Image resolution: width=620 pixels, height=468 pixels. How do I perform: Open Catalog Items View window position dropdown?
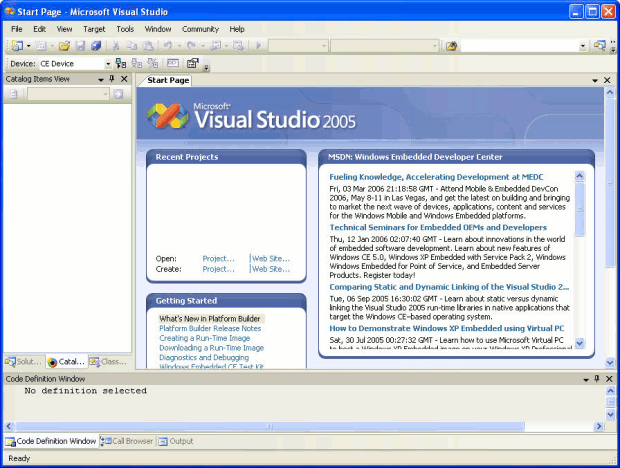coord(101,79)
